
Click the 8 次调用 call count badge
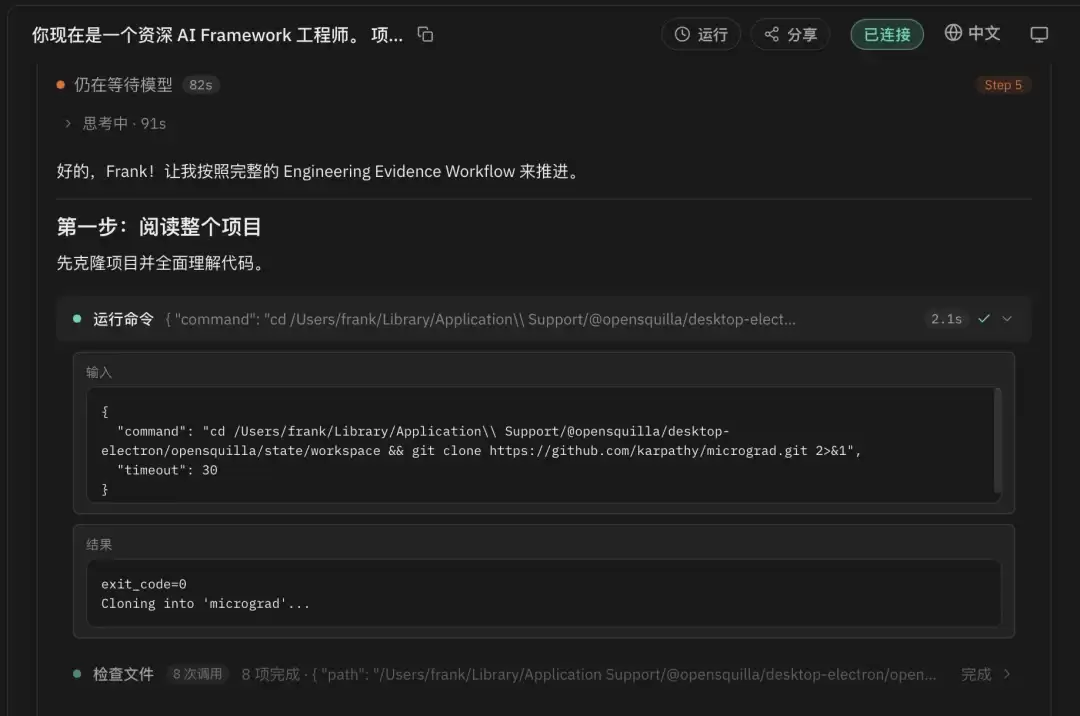point(197,674)
